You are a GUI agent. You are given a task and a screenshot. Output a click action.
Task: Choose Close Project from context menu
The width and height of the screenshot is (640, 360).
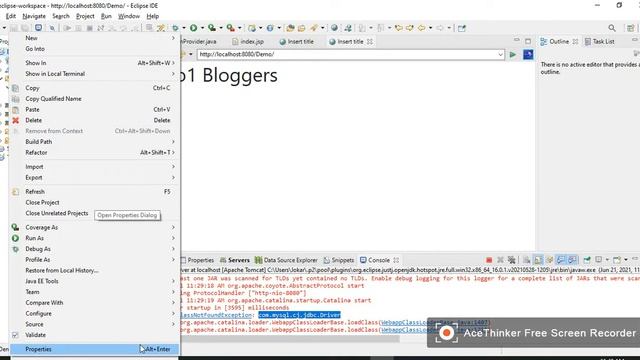click(x=94, y=202)
